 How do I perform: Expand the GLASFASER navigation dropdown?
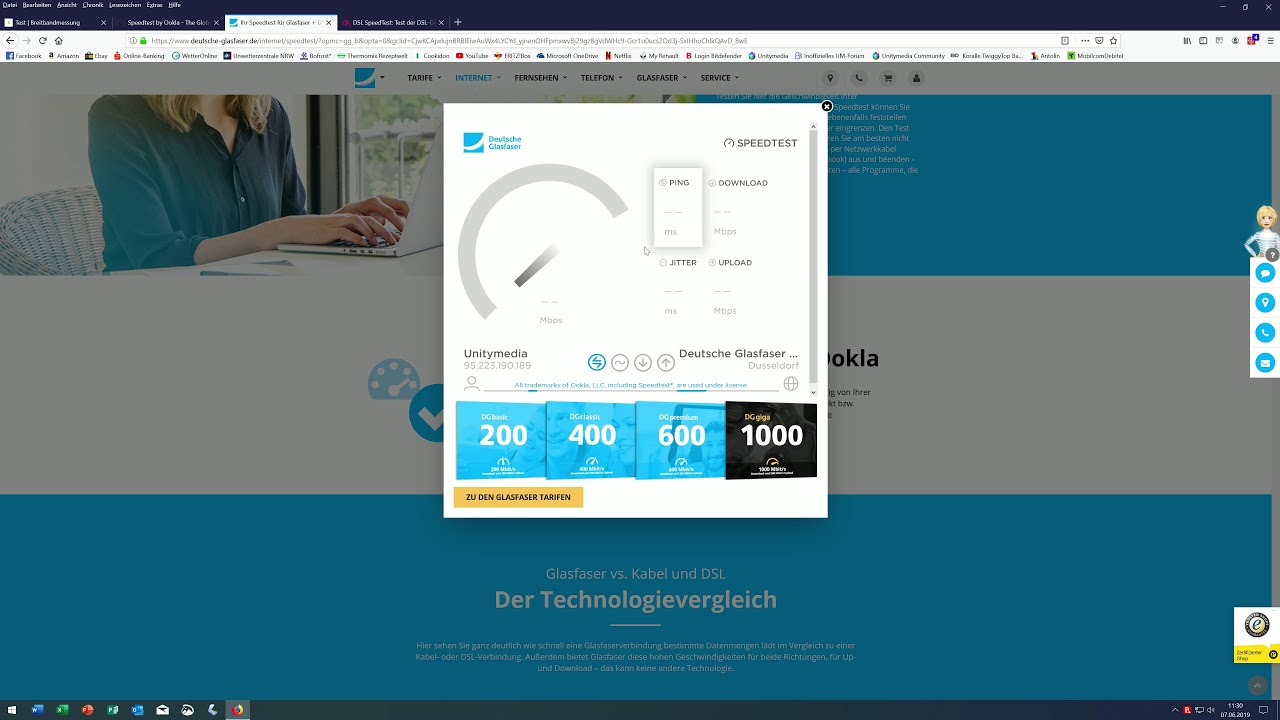pos(662,78)
